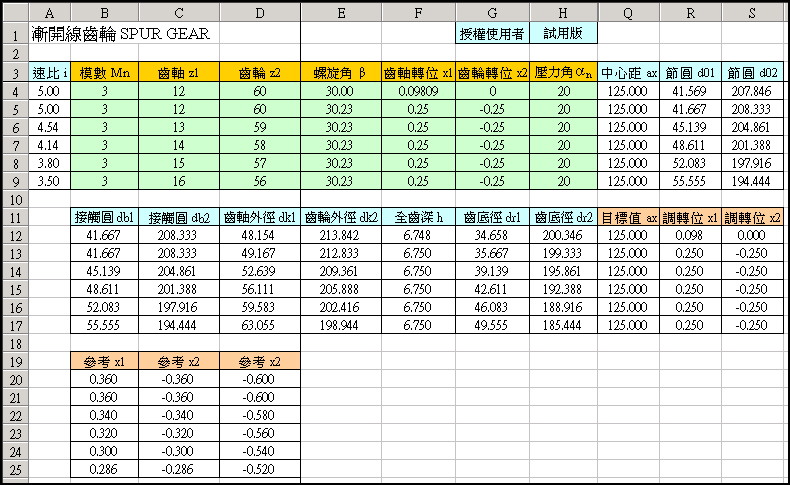790x485 pixels.
Task: Select the 速比 i header cell
Action: tap(49, 73)
